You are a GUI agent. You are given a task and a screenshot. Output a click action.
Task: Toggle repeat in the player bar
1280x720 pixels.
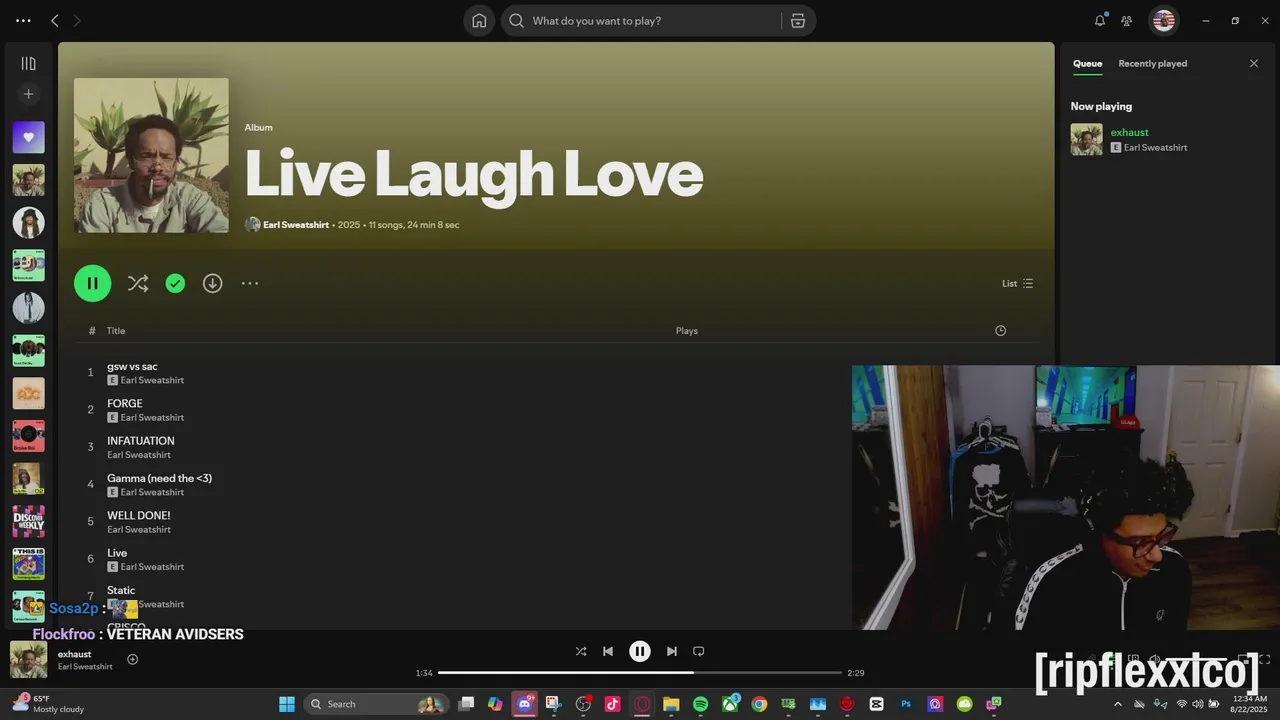699,651
